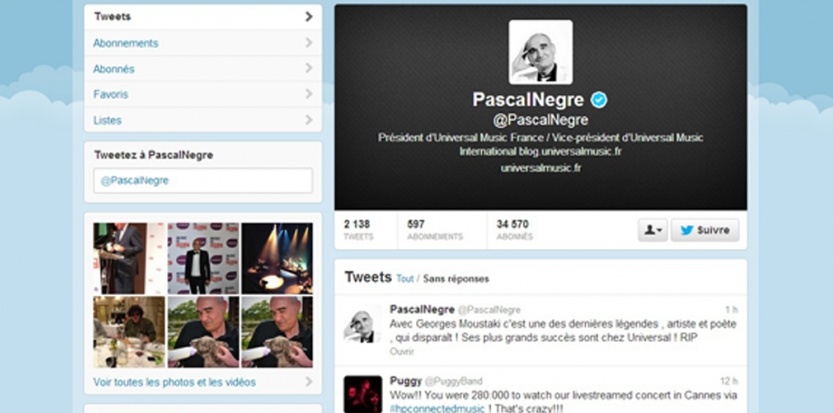The height and width of the screenshot is (413, 833).
Task: Expand the Abonnements list chevron
Action: tap(309, 43)
